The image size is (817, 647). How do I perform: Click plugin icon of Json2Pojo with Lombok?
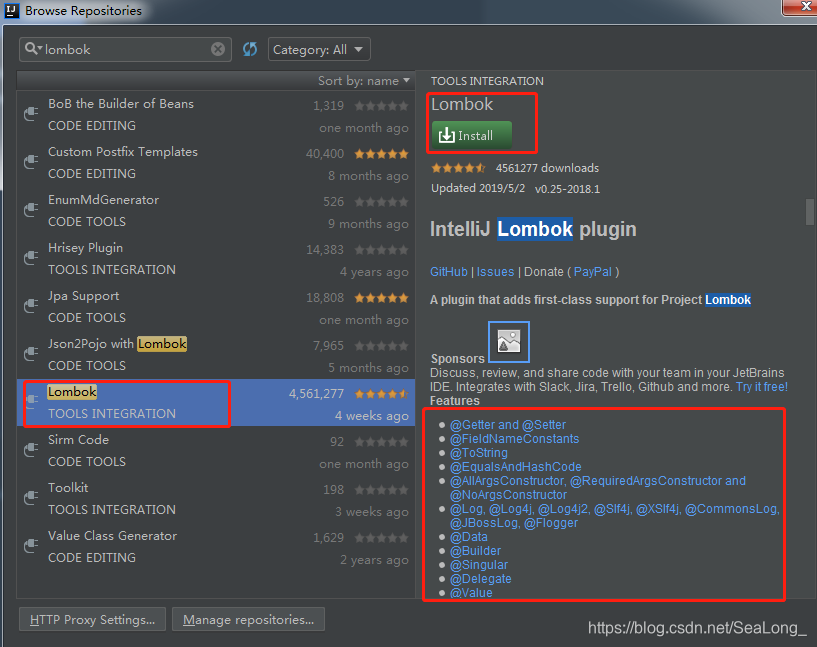(31, 354)
